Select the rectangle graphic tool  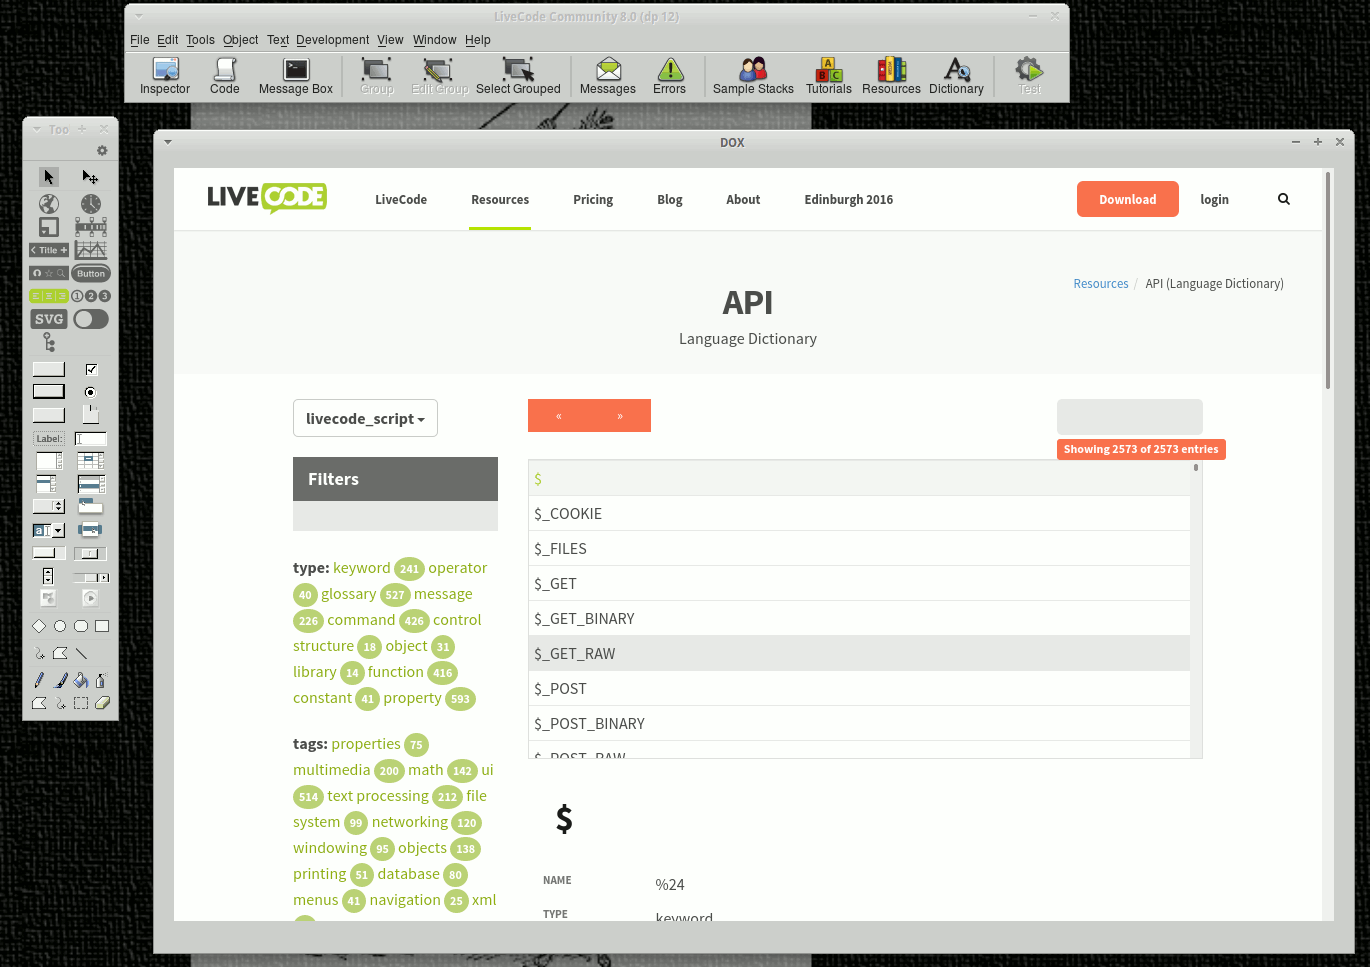pos(102,626)
